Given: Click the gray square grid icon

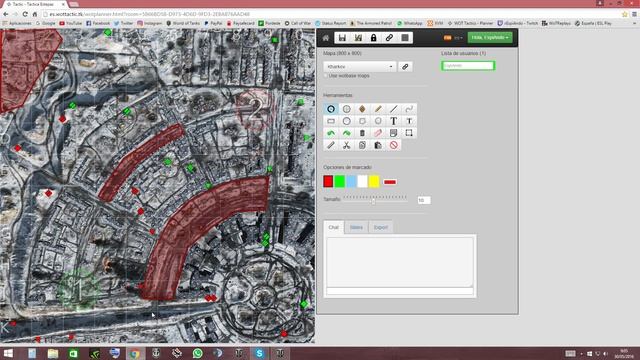Looking at the screenshot, I should [x=404, y=38].
